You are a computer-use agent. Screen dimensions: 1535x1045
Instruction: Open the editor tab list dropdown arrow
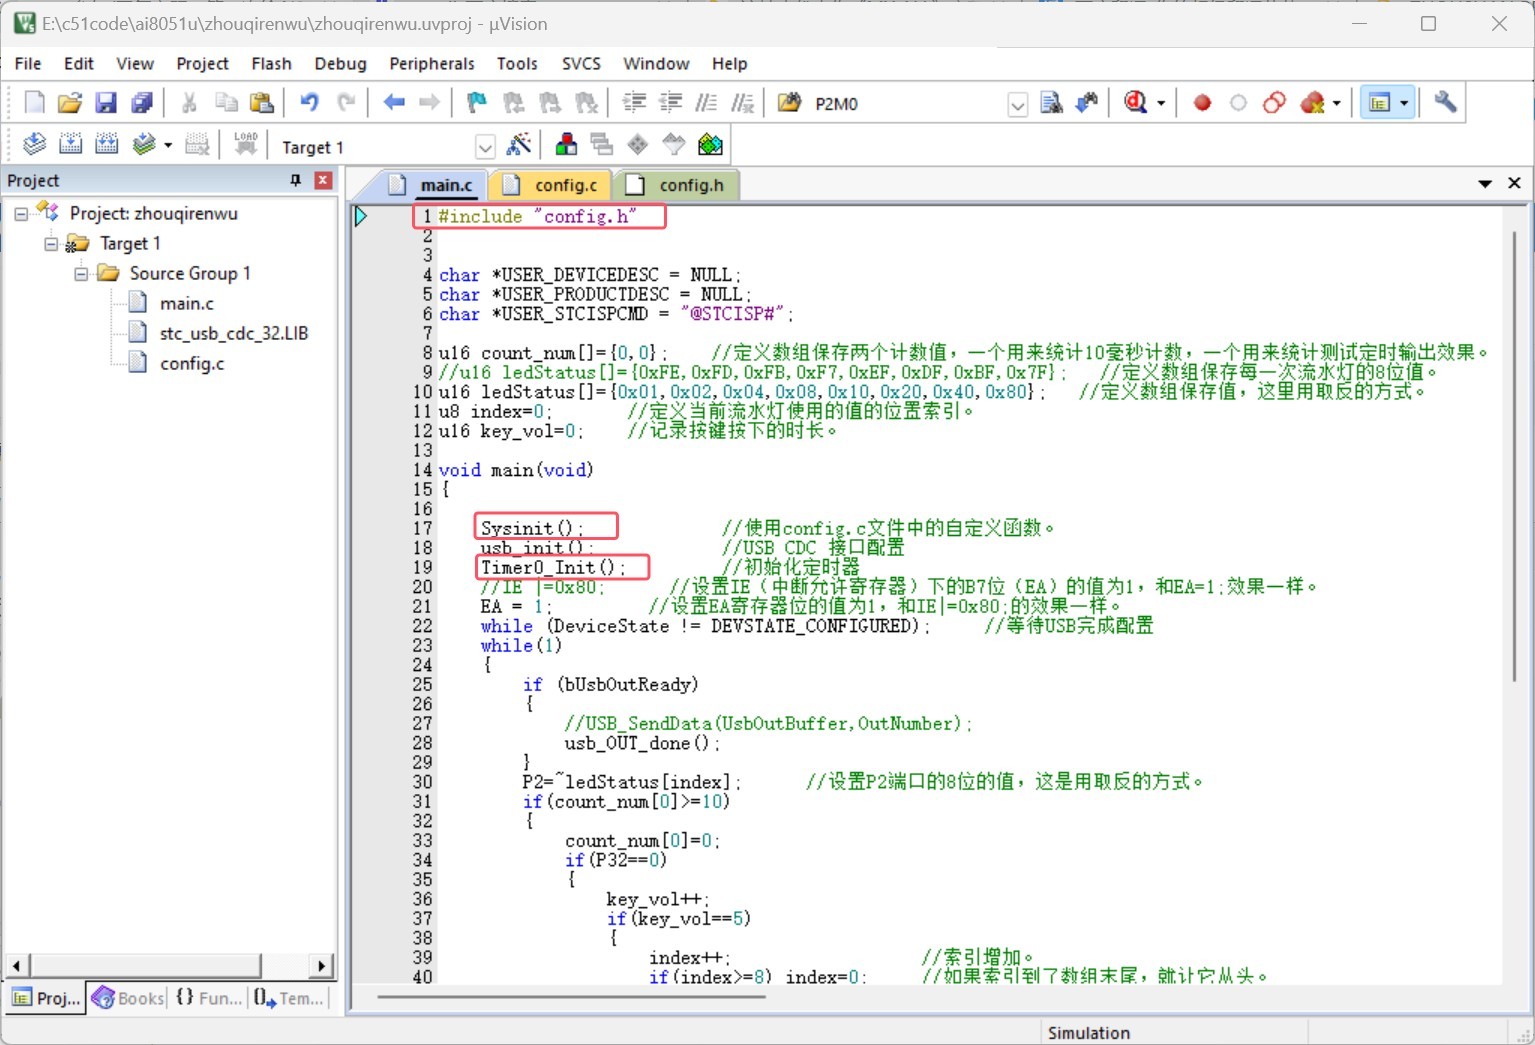1485,184
